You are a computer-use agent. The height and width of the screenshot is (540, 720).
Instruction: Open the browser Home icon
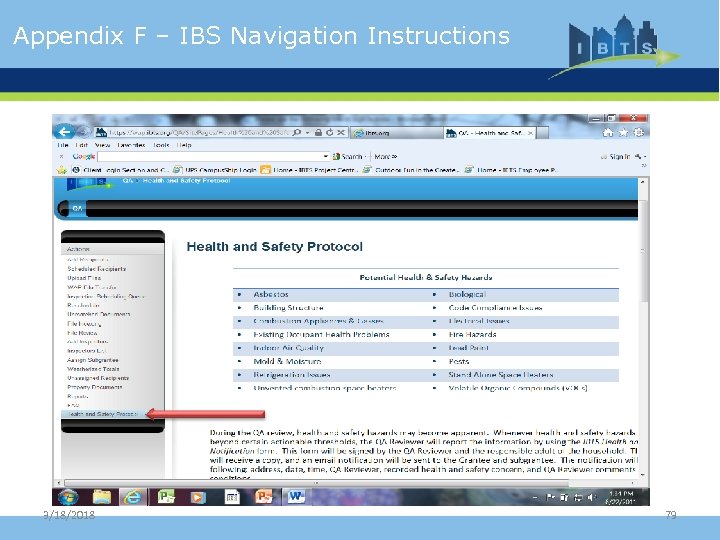coord(608,132)
